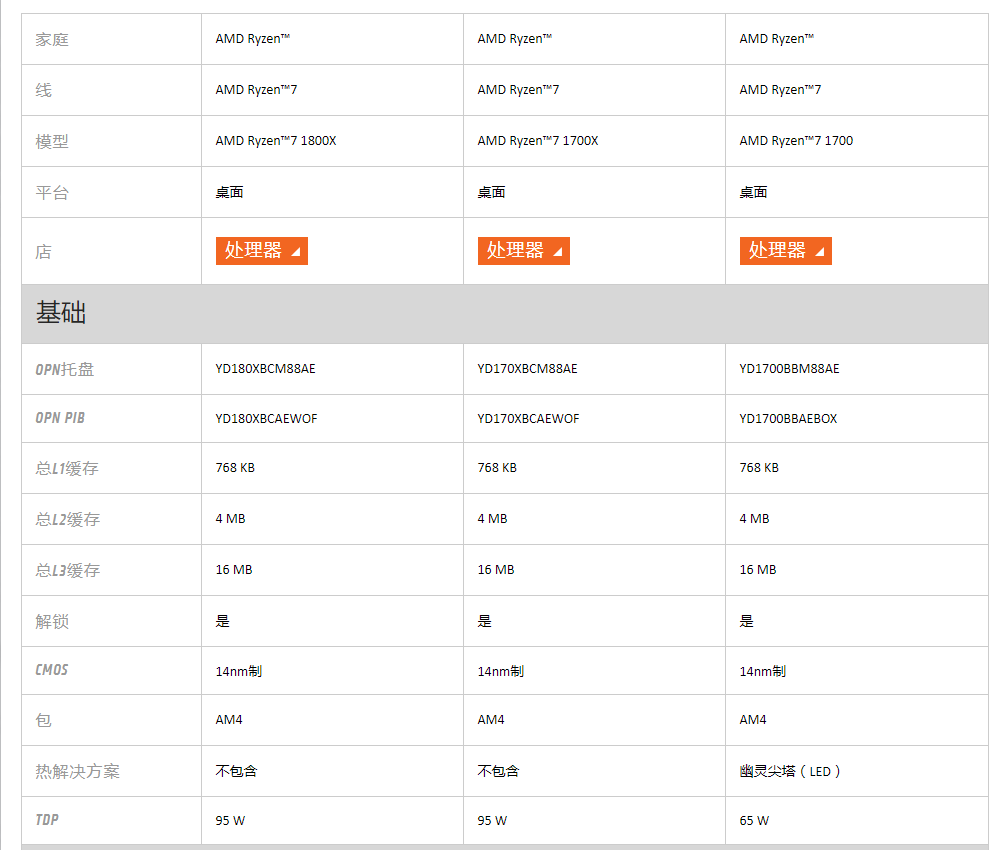Click the 包 row label
The height and width of the screenshot is (850, 996).
43,720
